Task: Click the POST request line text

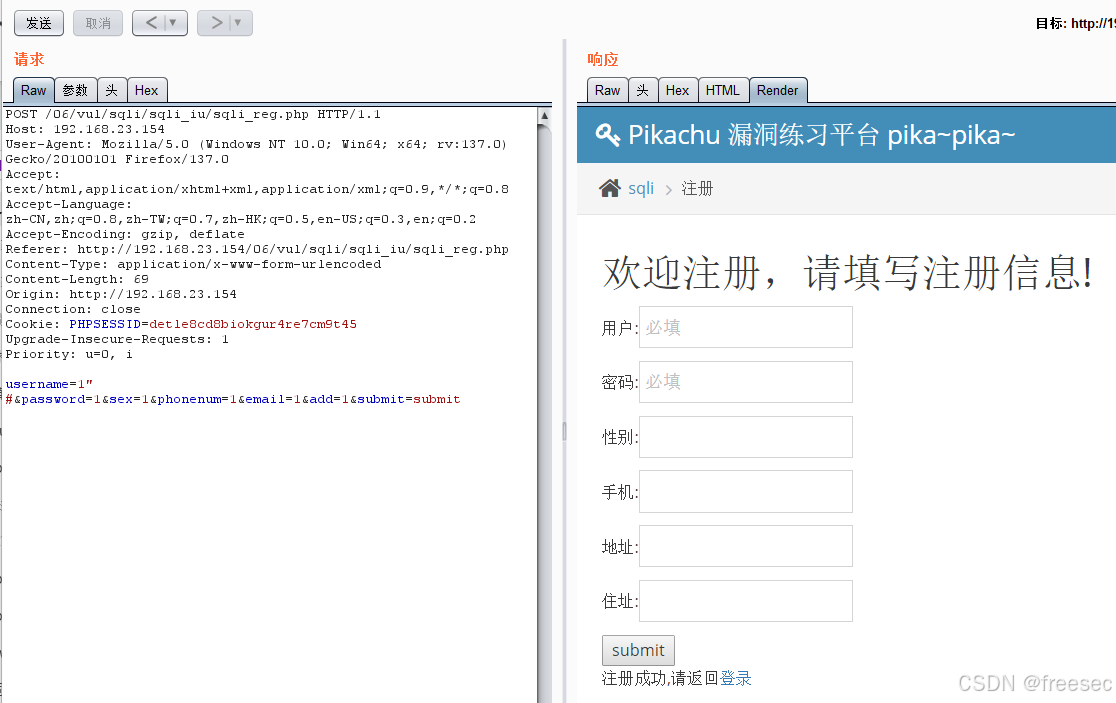Action: point(193,115)
